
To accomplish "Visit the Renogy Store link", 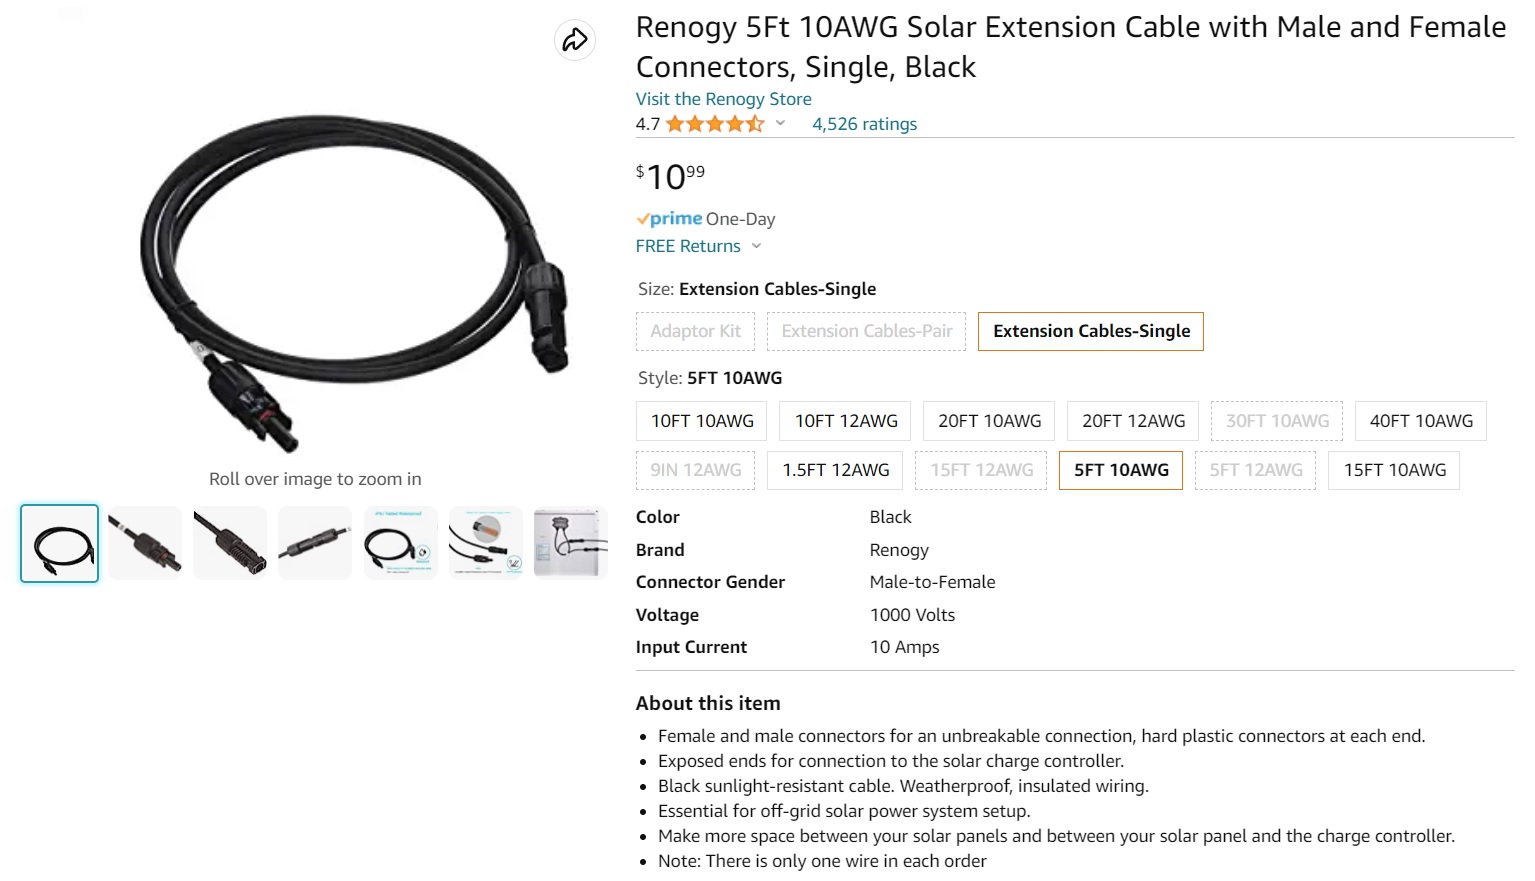I will tap(723, 99).
